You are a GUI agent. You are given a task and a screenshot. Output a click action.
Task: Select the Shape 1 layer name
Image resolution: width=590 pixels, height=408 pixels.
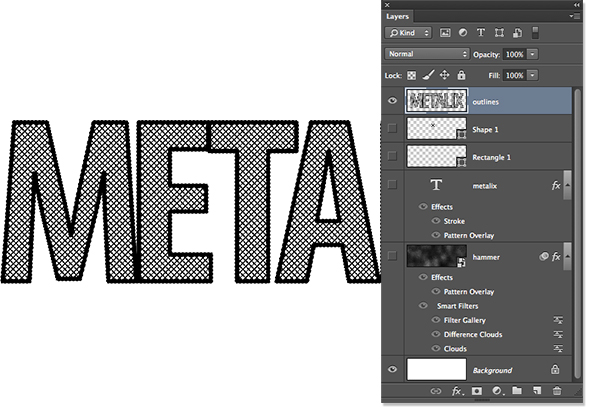[x=485, y=129]
